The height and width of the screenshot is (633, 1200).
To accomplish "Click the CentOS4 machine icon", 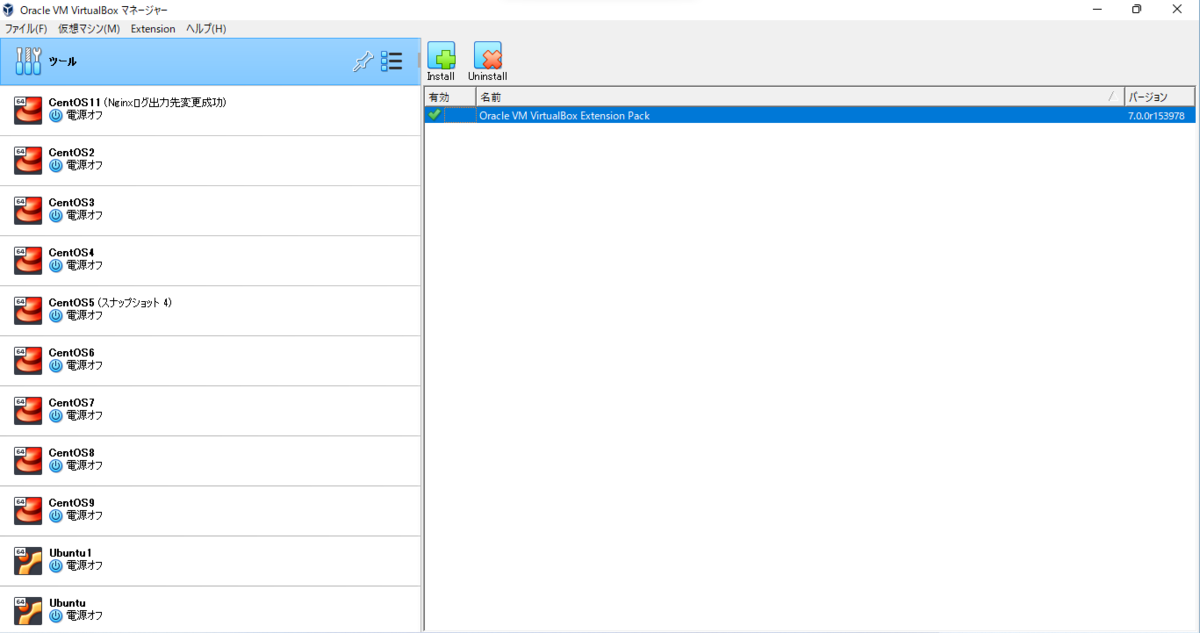I will point(28,260).
